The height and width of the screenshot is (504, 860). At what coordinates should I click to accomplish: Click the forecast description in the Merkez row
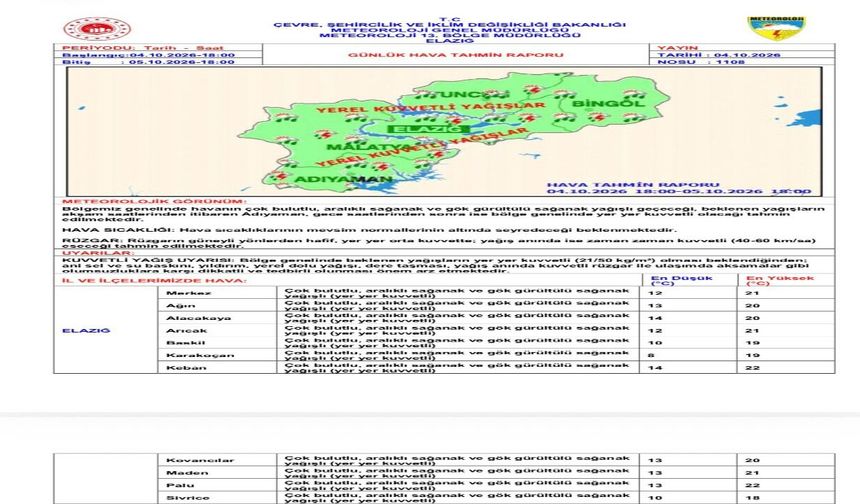point(457,293)
